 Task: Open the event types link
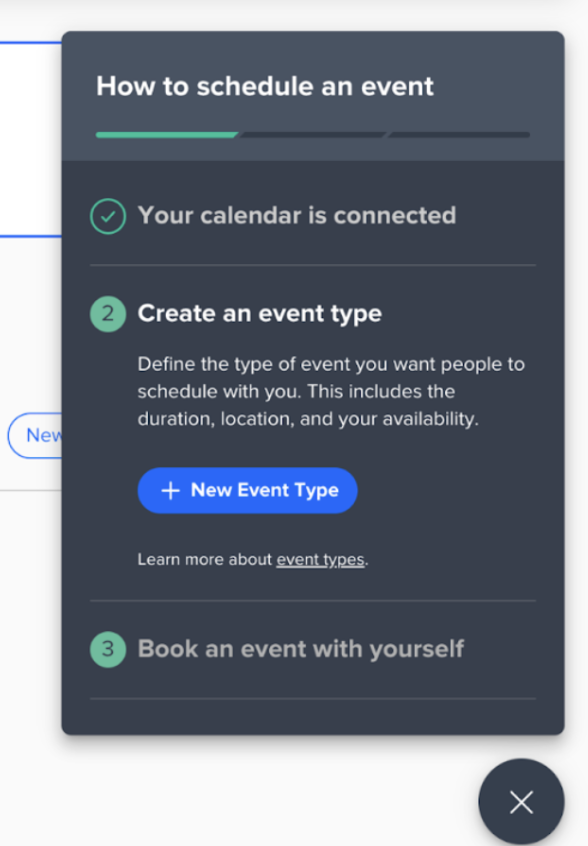[320, 559]
